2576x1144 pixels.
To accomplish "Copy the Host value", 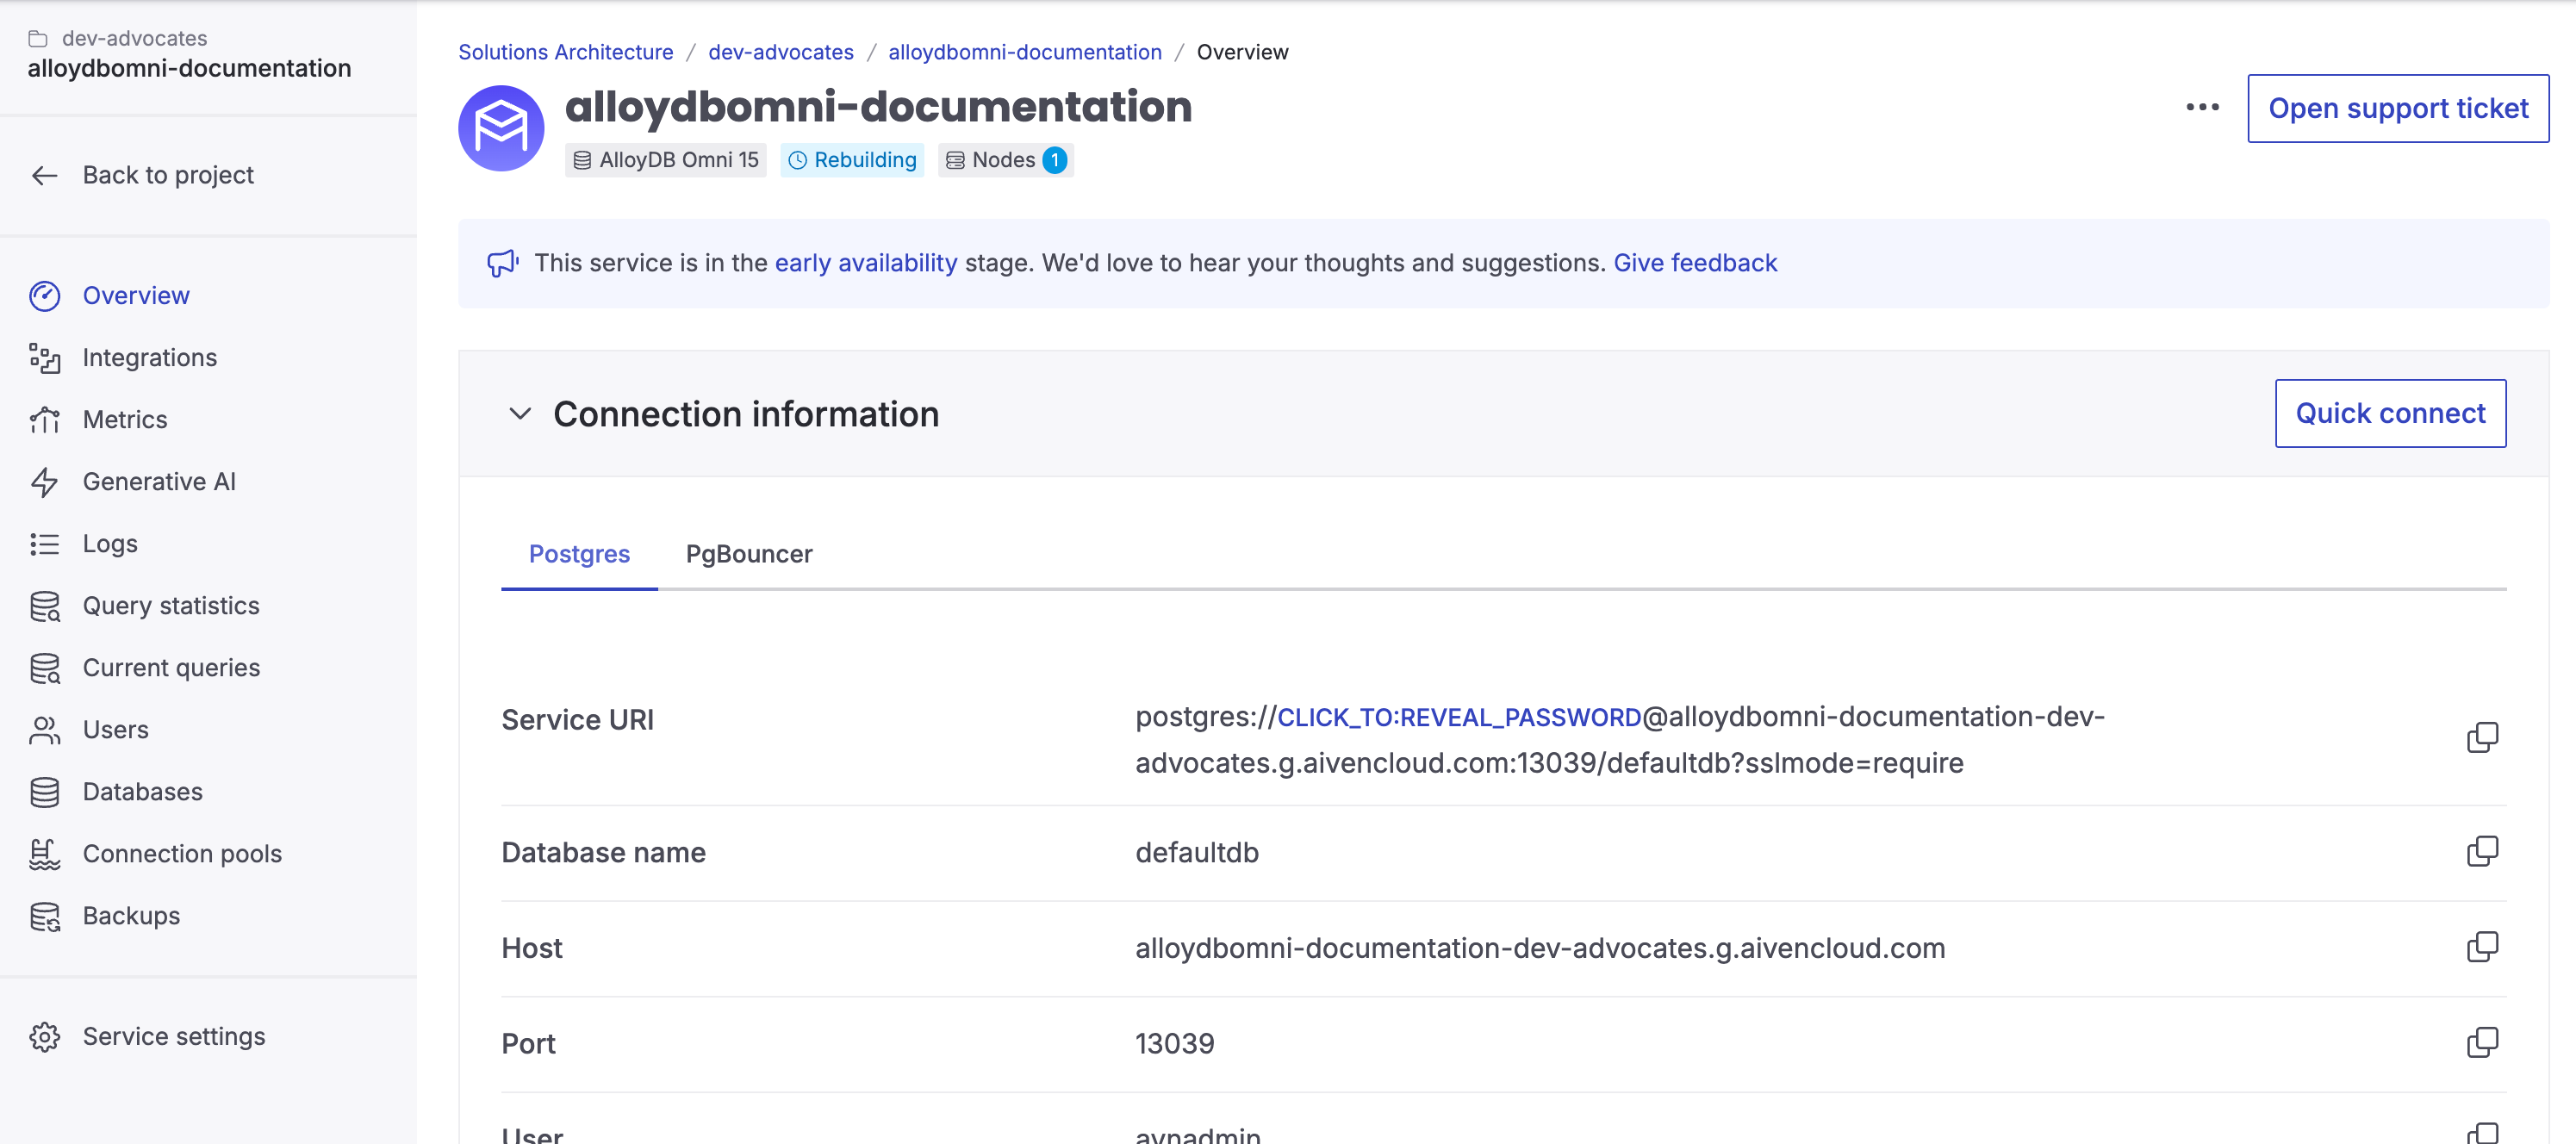I will coord(2481,947).
